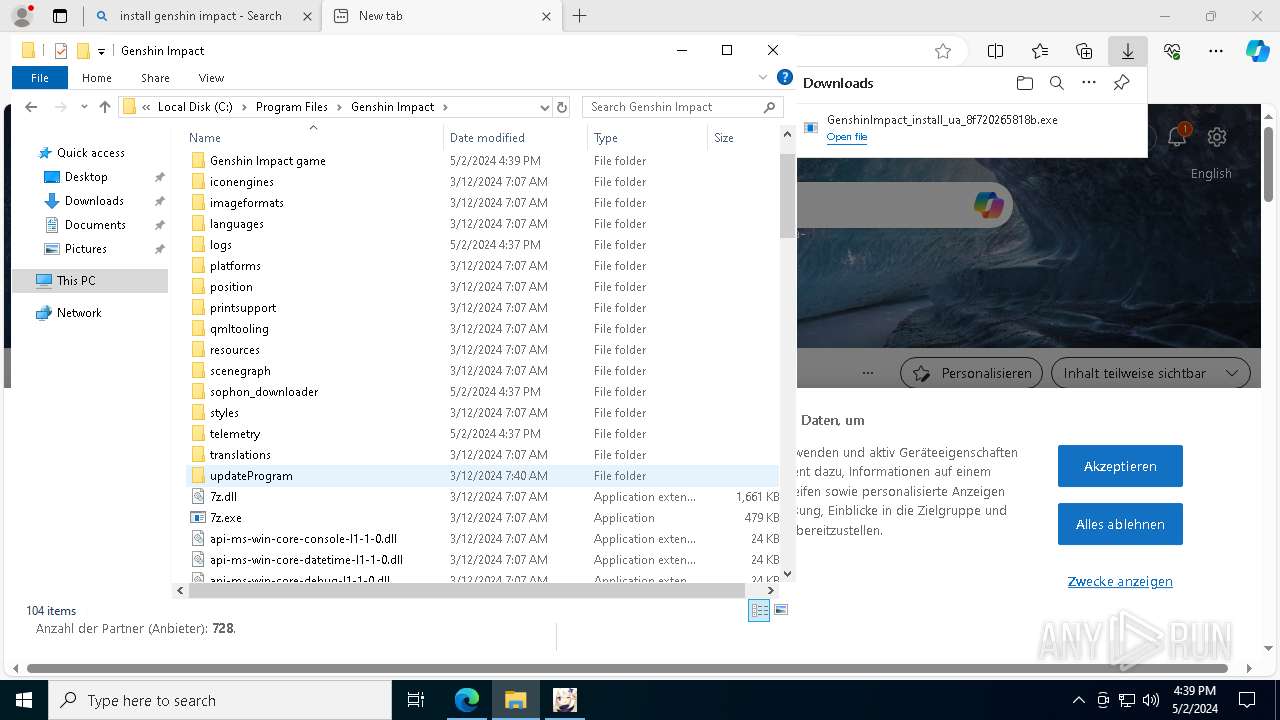Open Copilot sidebar icon
Viewport: 1280px width, 720px height.
coord(1258,51)
